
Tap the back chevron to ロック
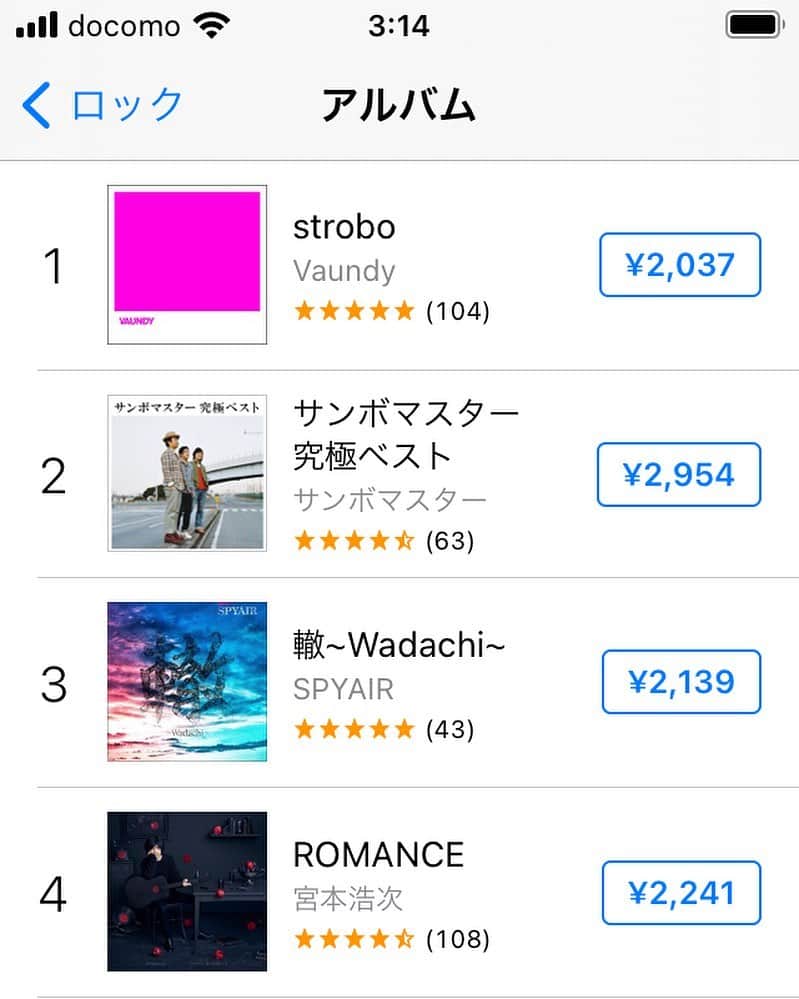36,105
